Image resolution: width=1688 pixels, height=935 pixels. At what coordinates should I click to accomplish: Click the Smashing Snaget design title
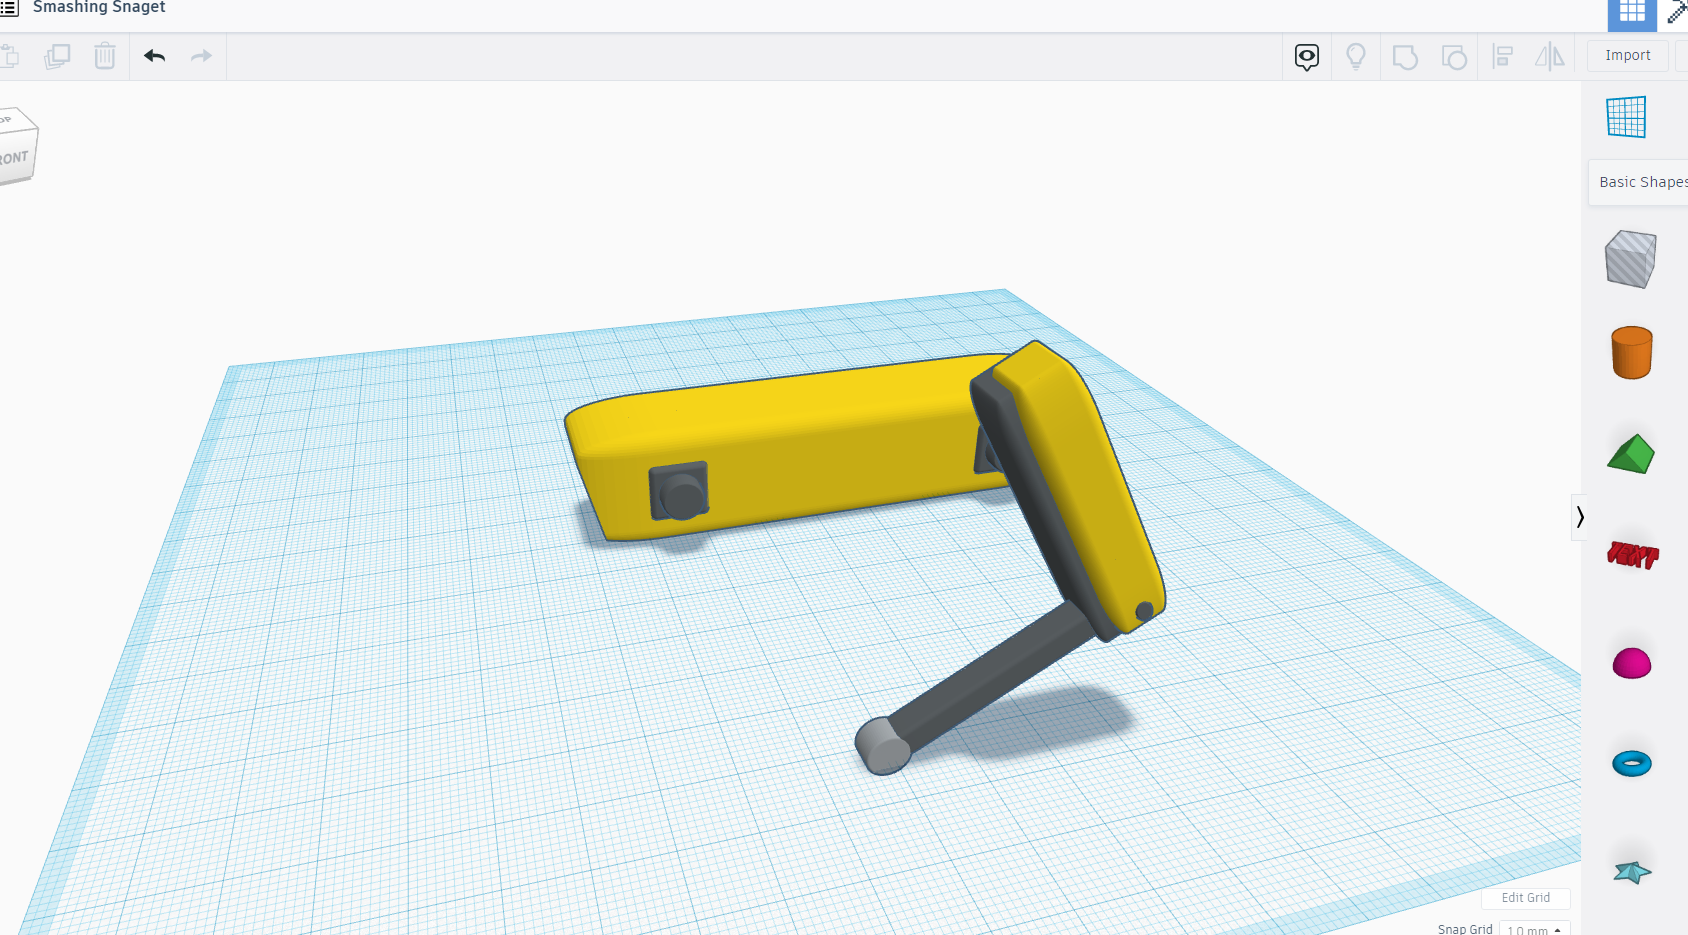point(99,8)
